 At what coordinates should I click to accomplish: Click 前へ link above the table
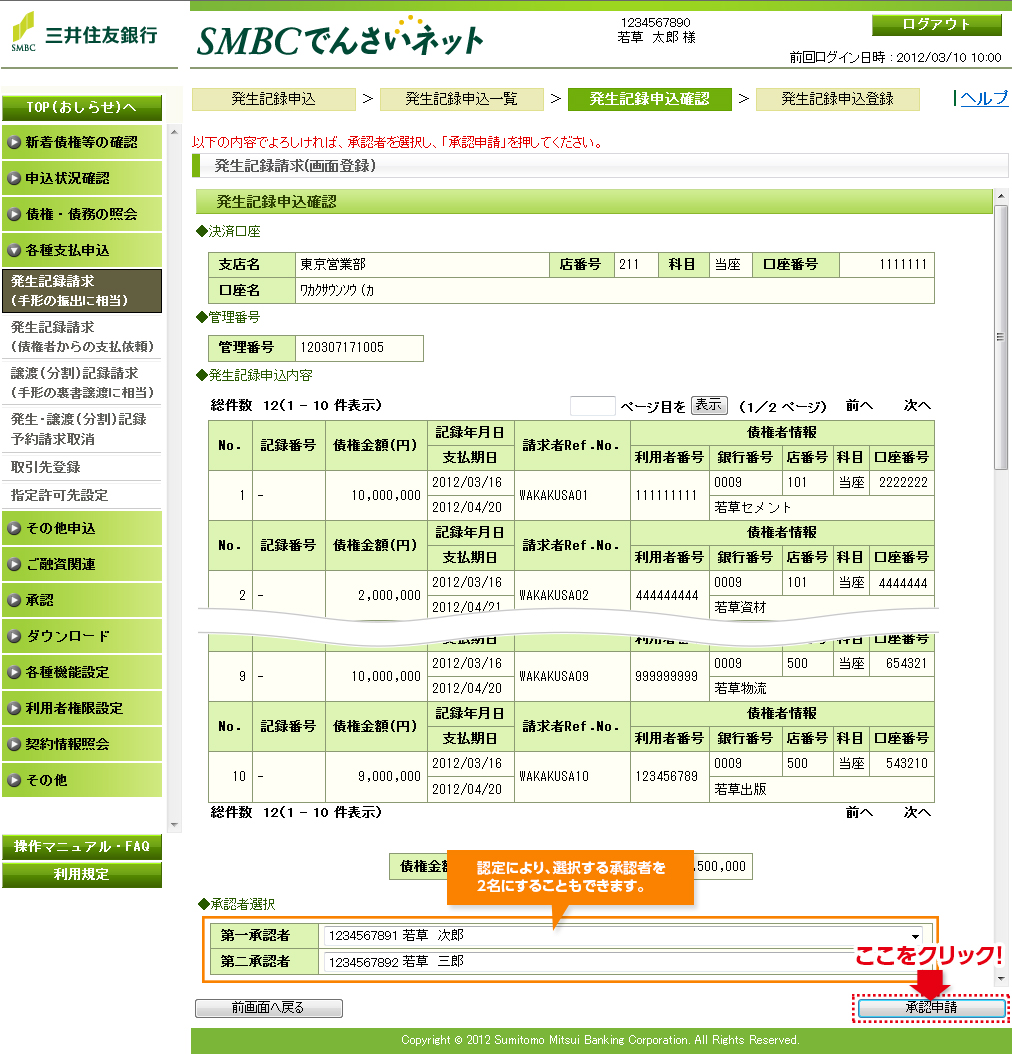click(x=859, y=405)
